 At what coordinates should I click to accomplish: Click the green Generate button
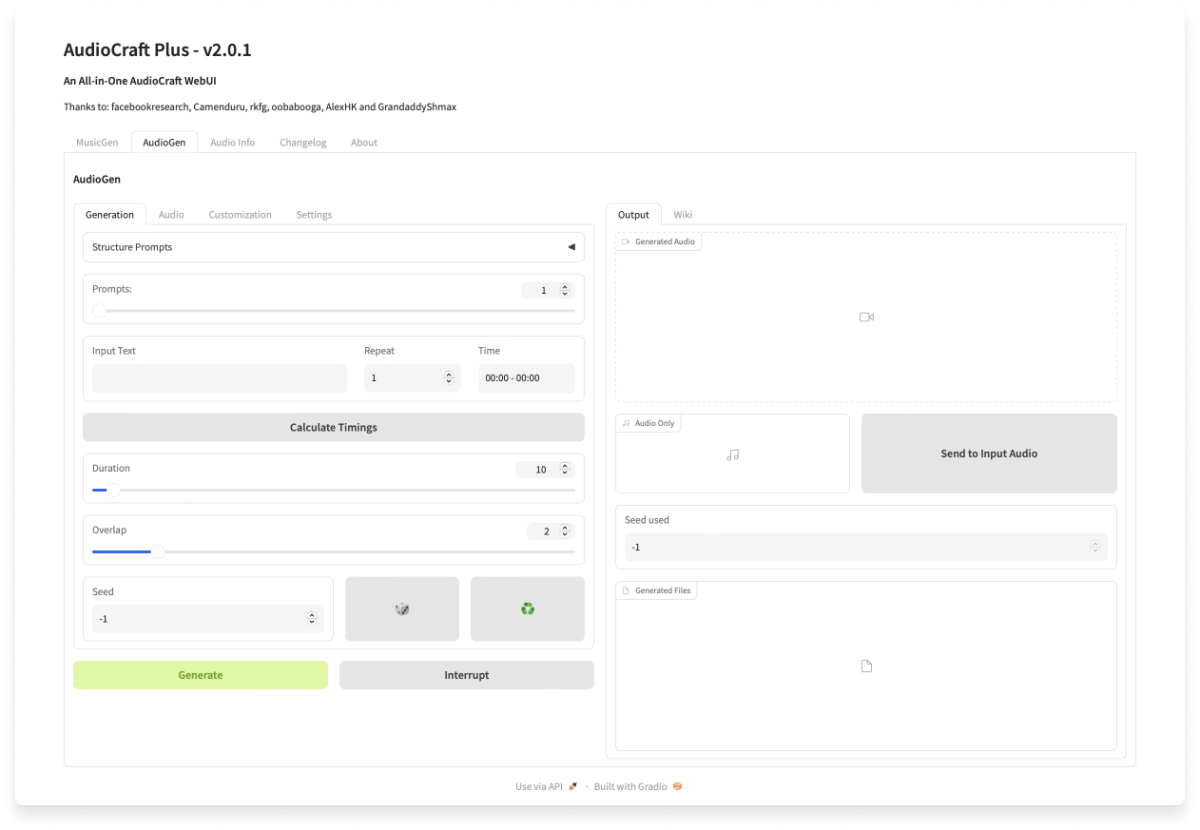(x=200, y=675)
